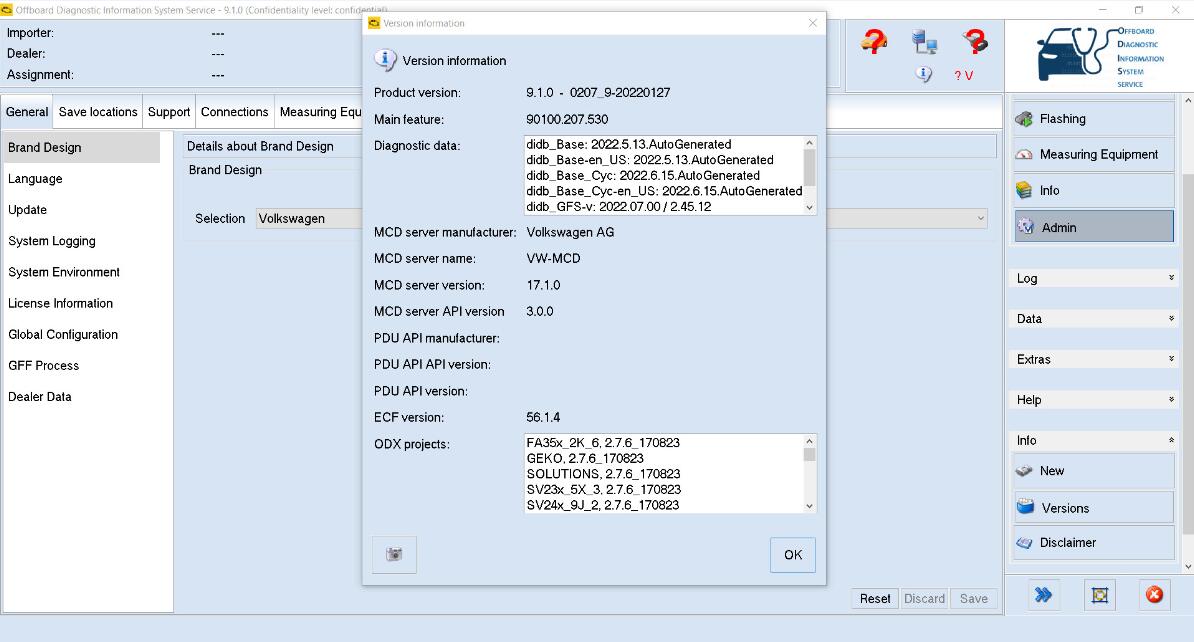Click the right panel scroll-up arrow

[1188, 100]
